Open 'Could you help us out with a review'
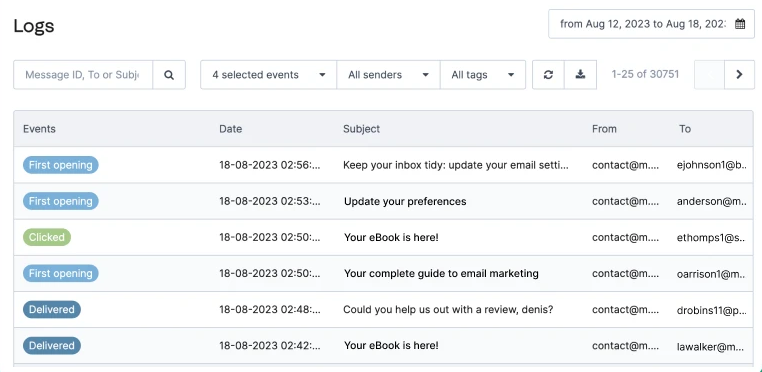 448,309
